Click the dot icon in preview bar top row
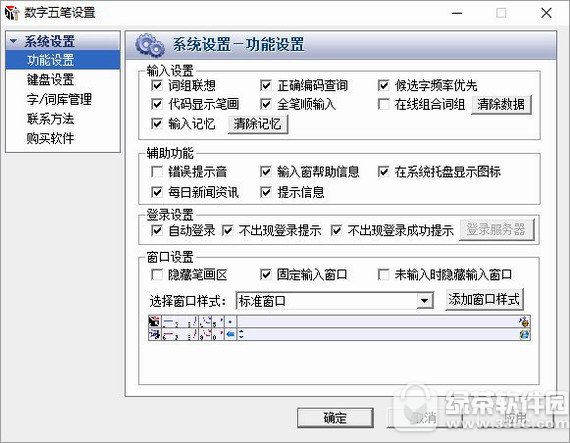This screenshot has width=570, height=443. click(x=230, y=322)
